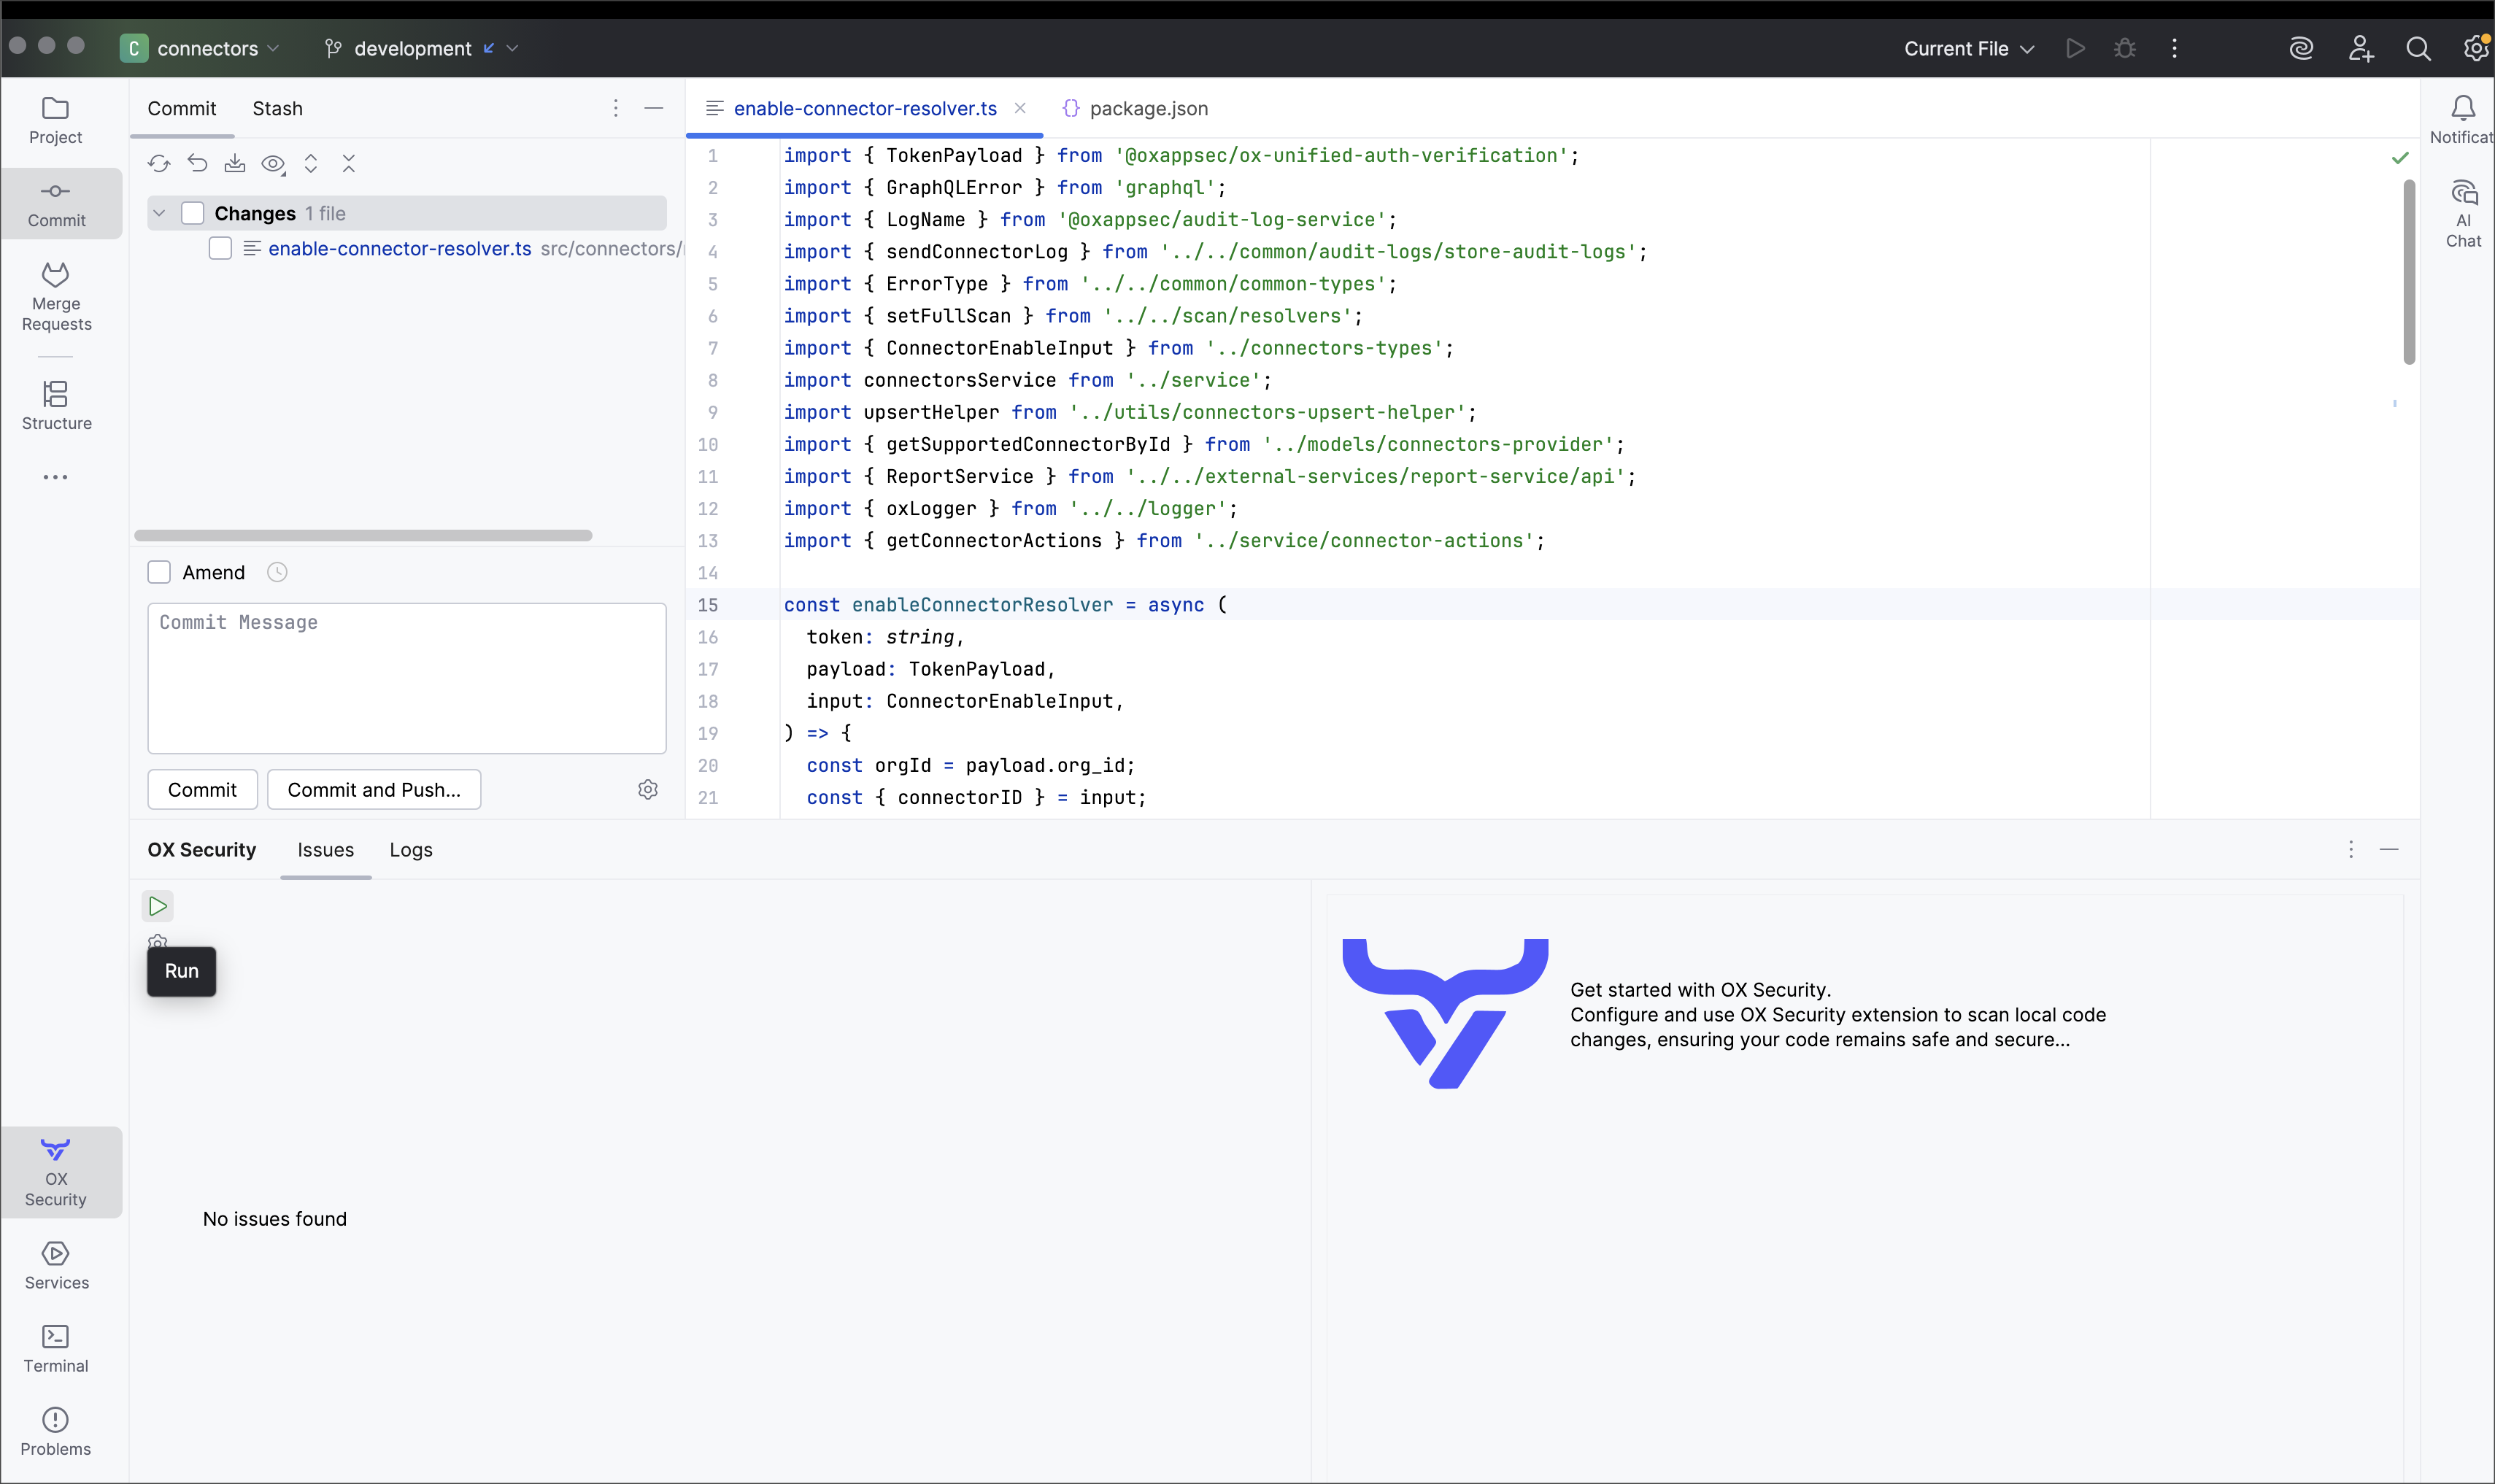Click the Rollback changes icon
Viewport: 2495px width, 1484px height.
pos(197,163)
